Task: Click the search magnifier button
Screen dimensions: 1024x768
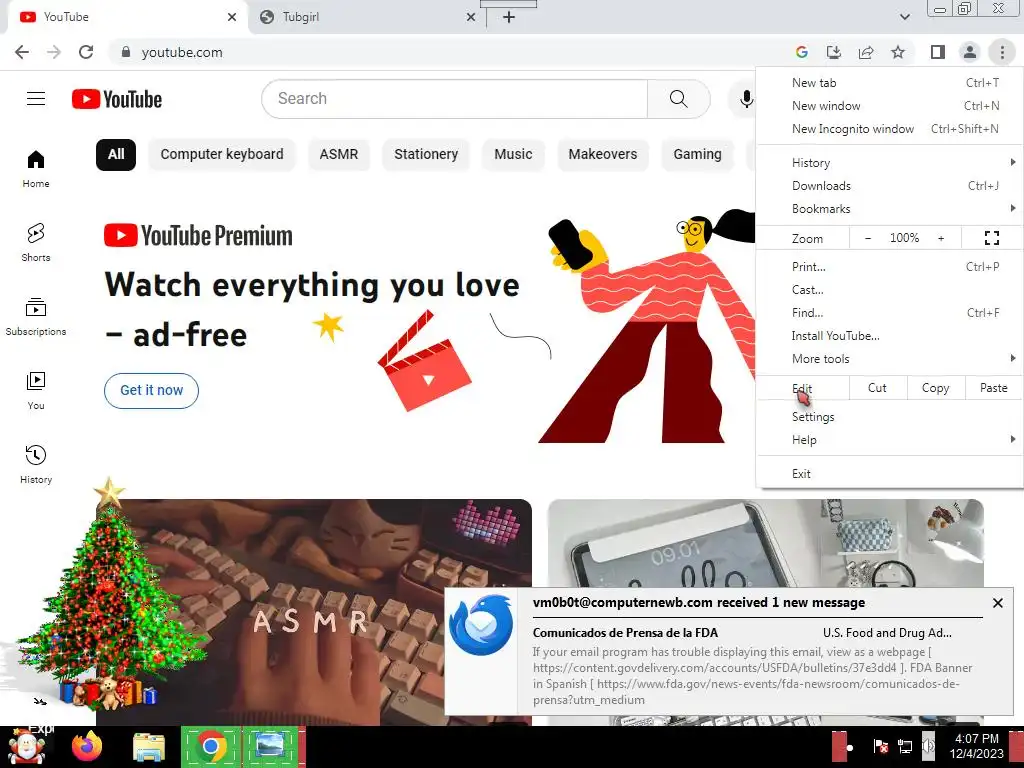Action: click(x=679, y=99)
